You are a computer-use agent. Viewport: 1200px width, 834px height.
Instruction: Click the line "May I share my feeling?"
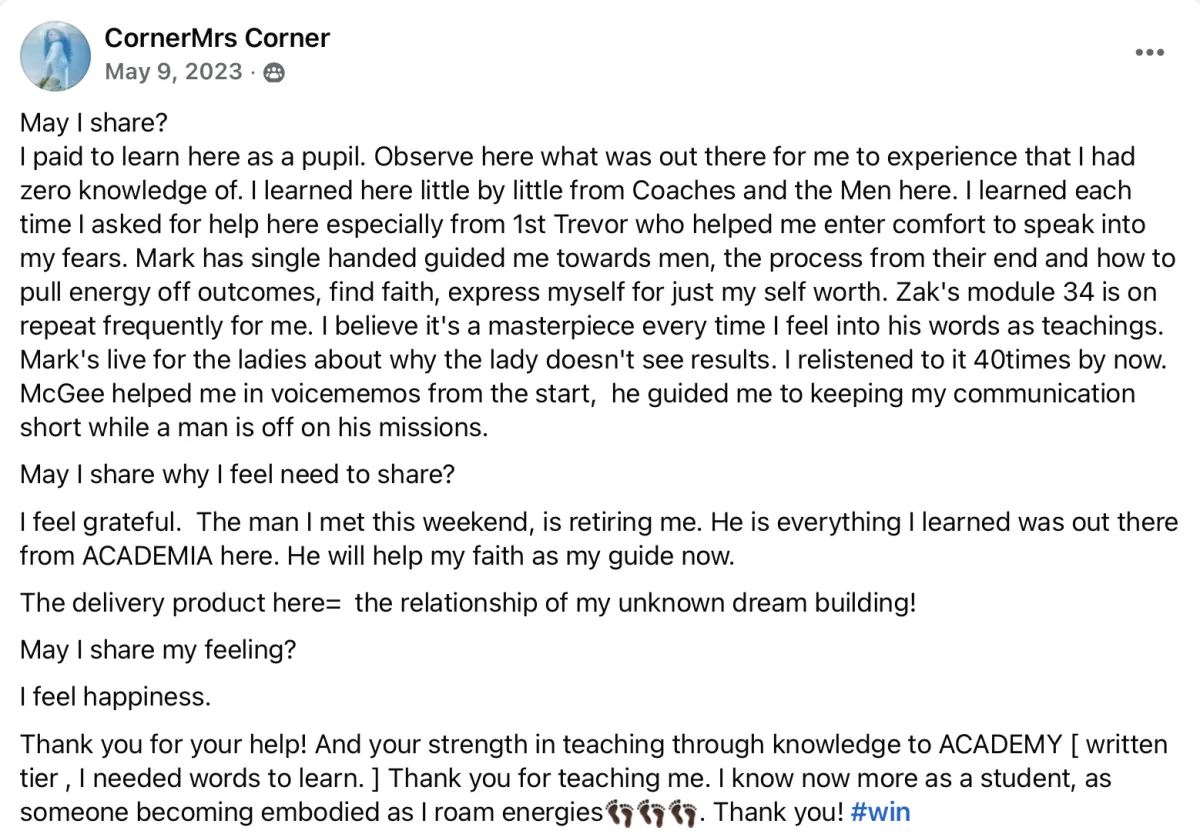(x=158, y=649)
